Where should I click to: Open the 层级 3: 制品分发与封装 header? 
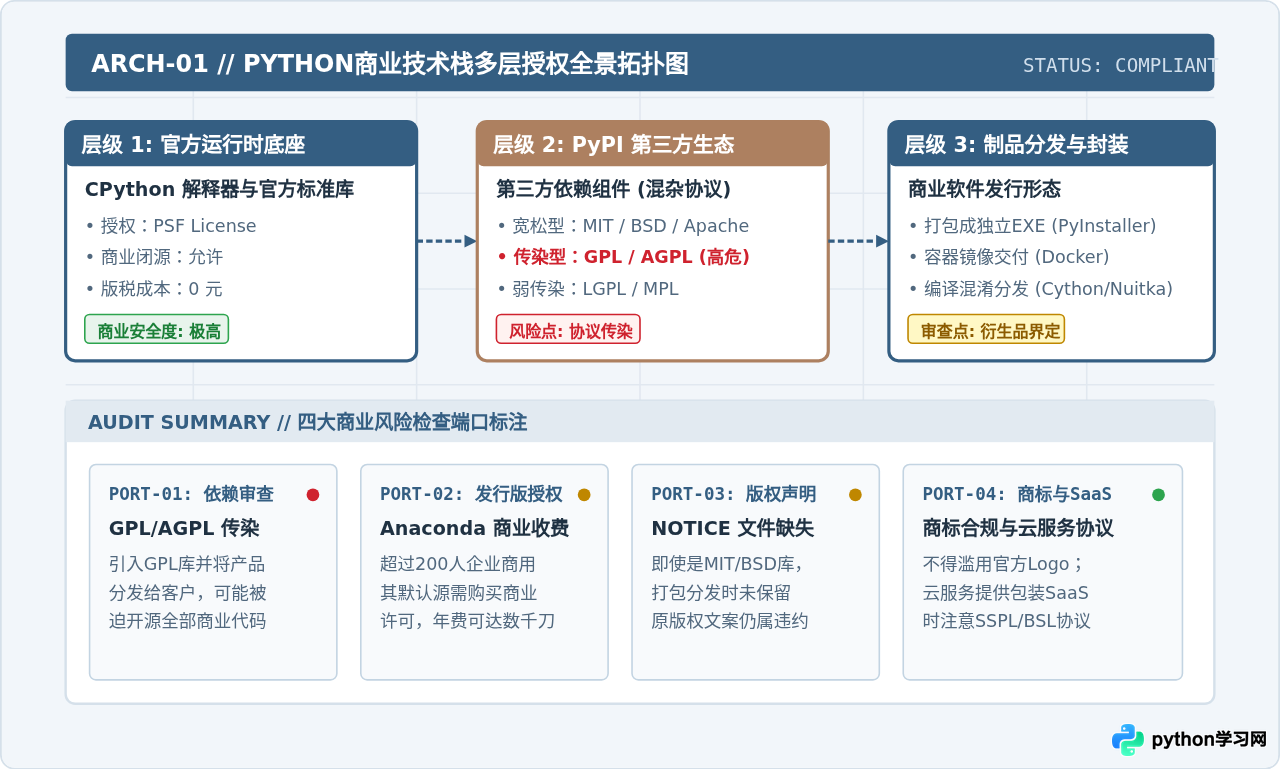point(1051,144)
